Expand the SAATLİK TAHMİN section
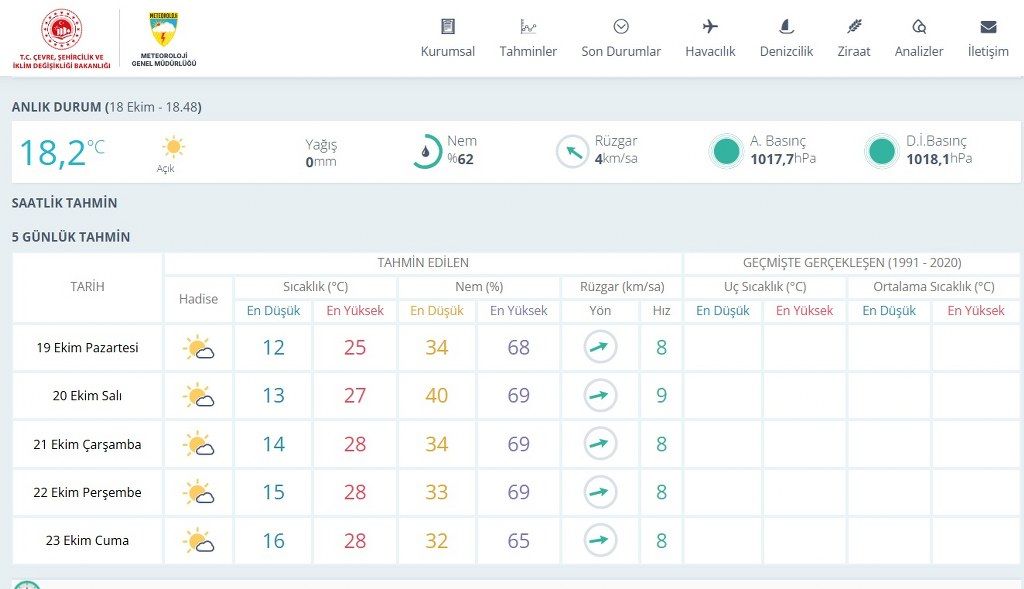This screenshot has height=589, width=1024. (65, 203)
